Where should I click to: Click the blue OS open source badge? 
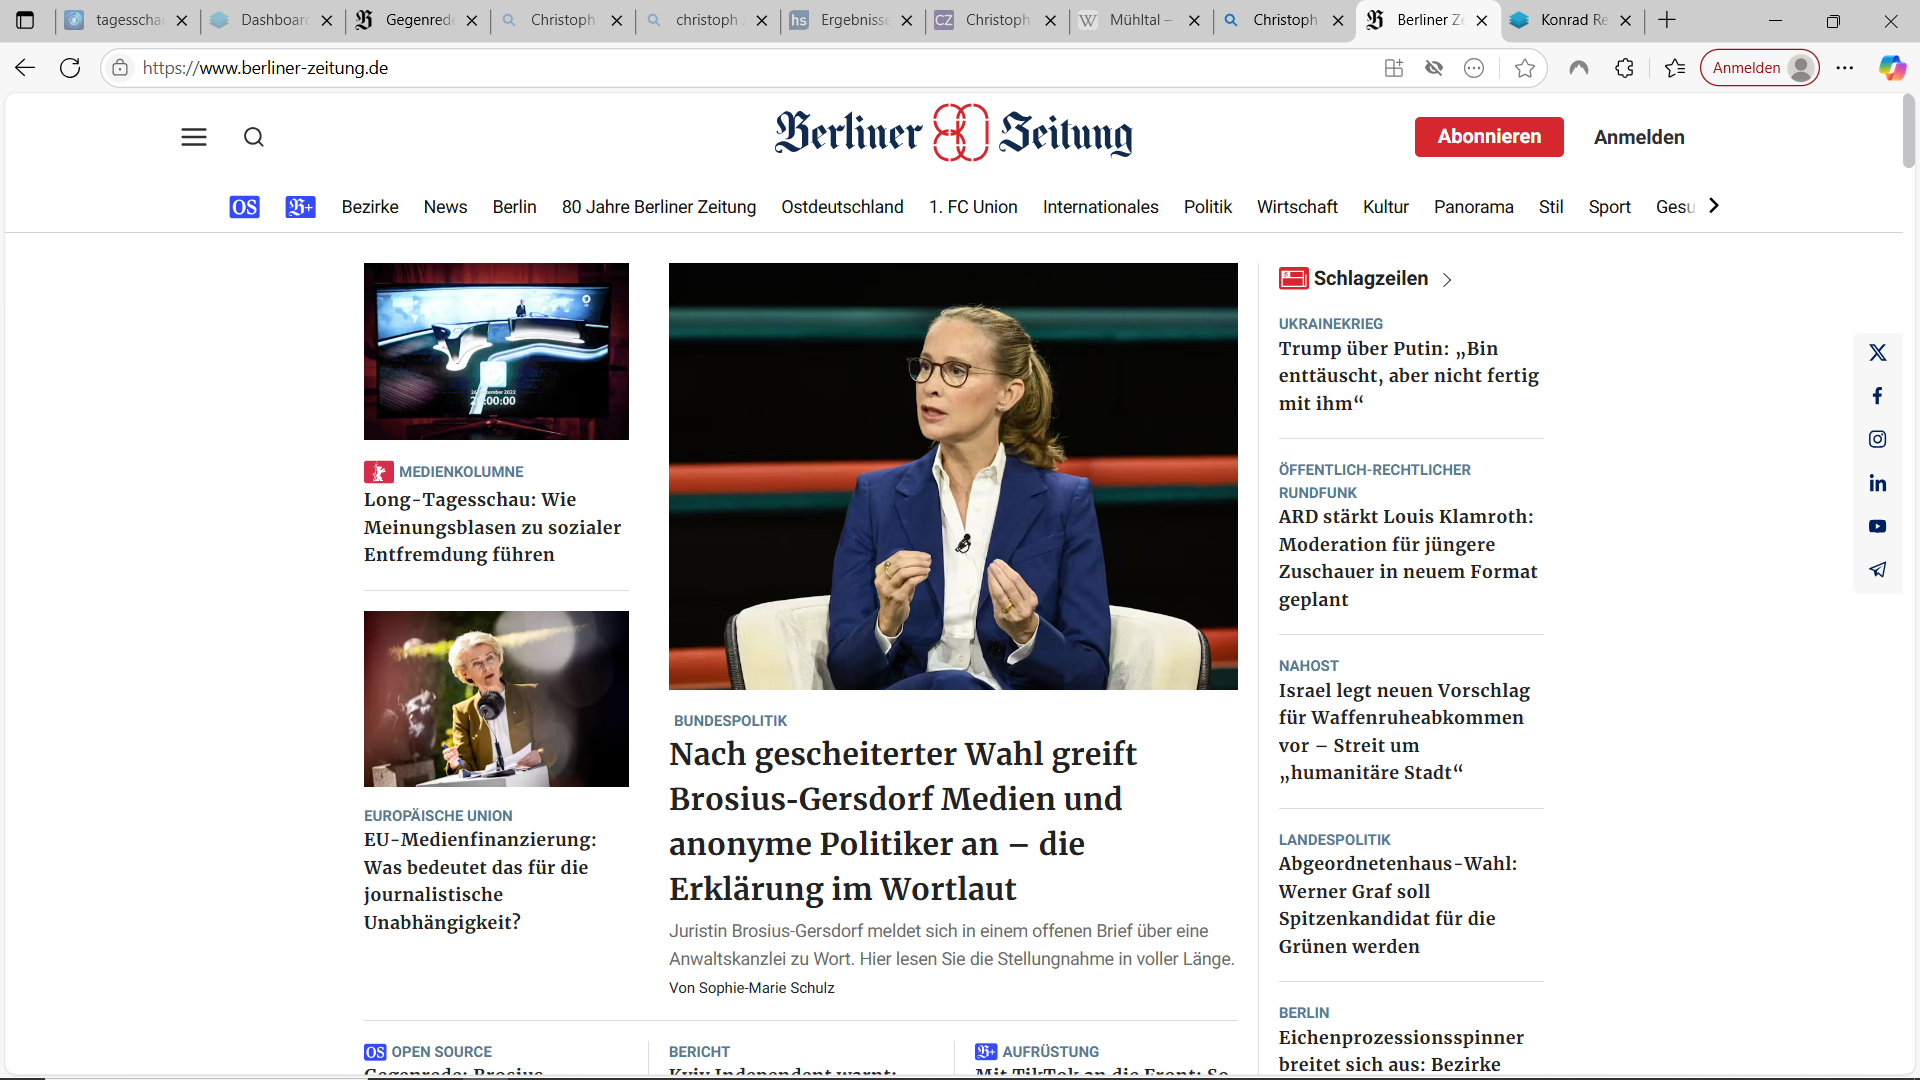click(x=244, y=207)
